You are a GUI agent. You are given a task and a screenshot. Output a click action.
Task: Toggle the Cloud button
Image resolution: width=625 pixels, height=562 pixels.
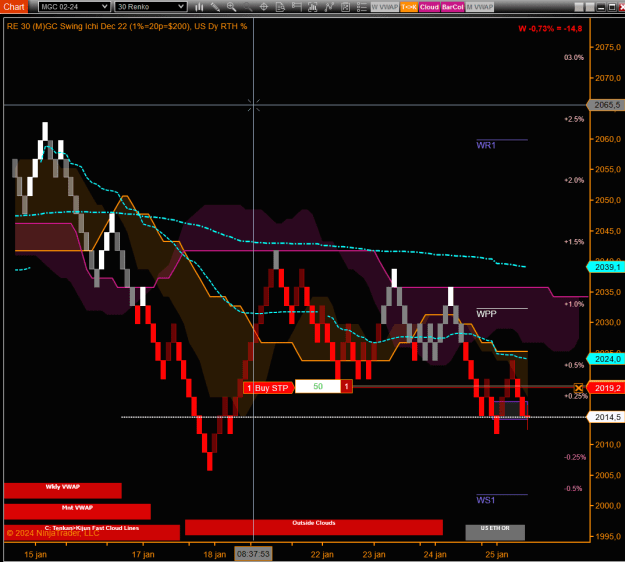coord(429,7)
